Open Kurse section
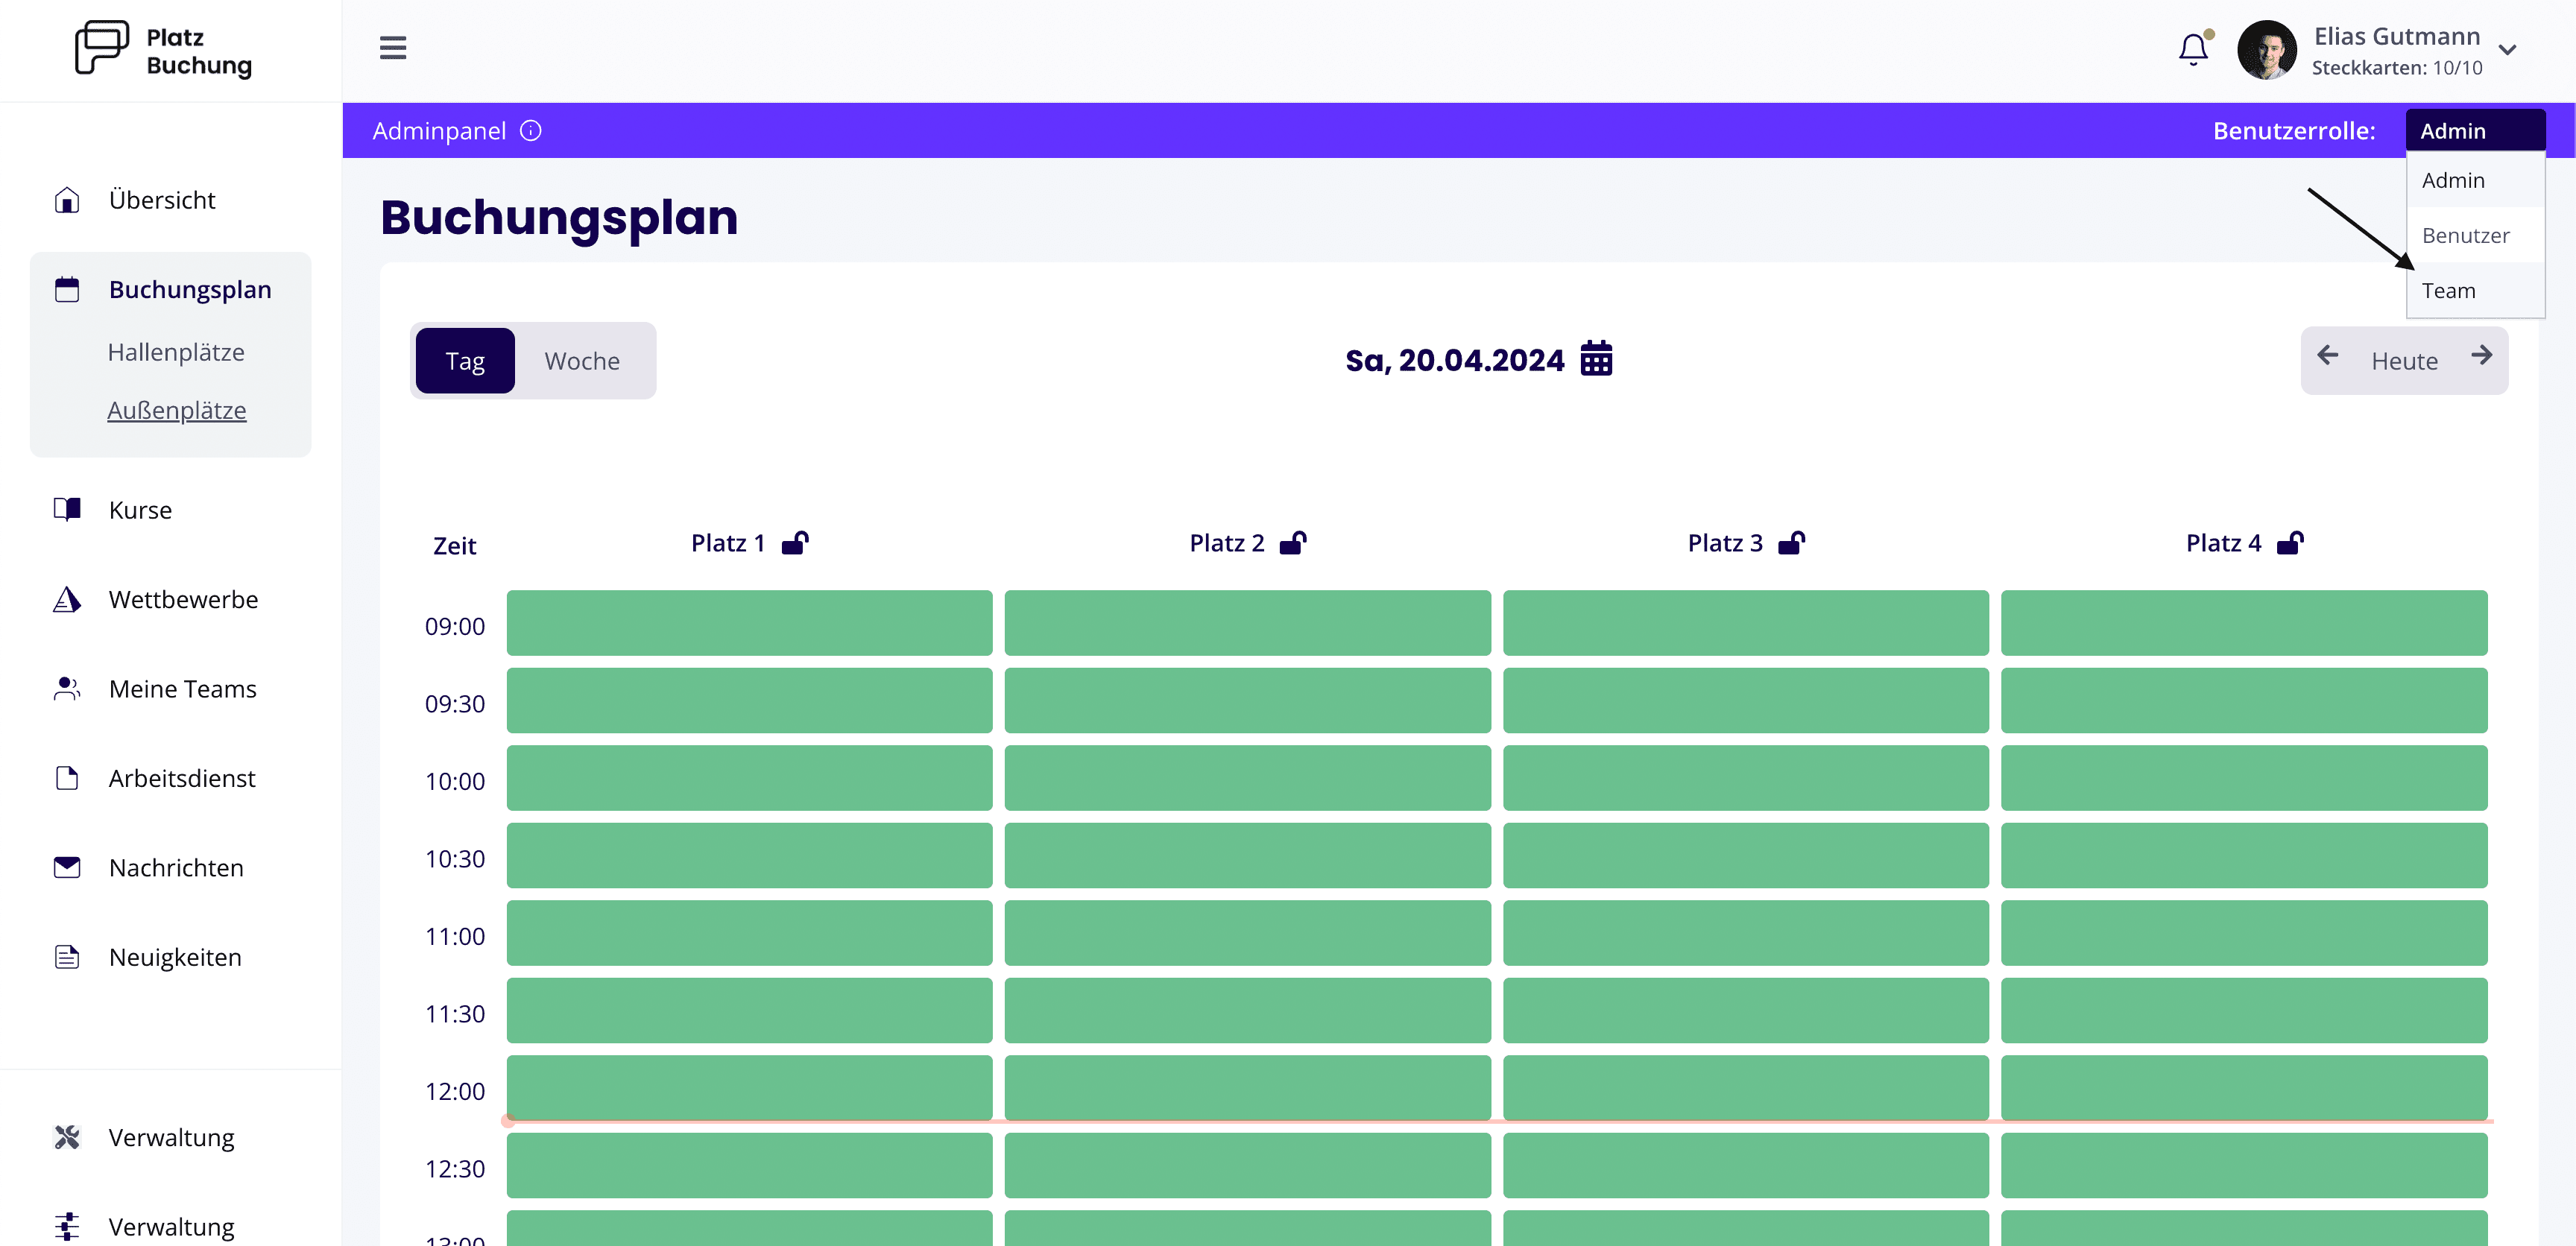The height and width of the screenshot is (1246, 2576). [140, 510]
